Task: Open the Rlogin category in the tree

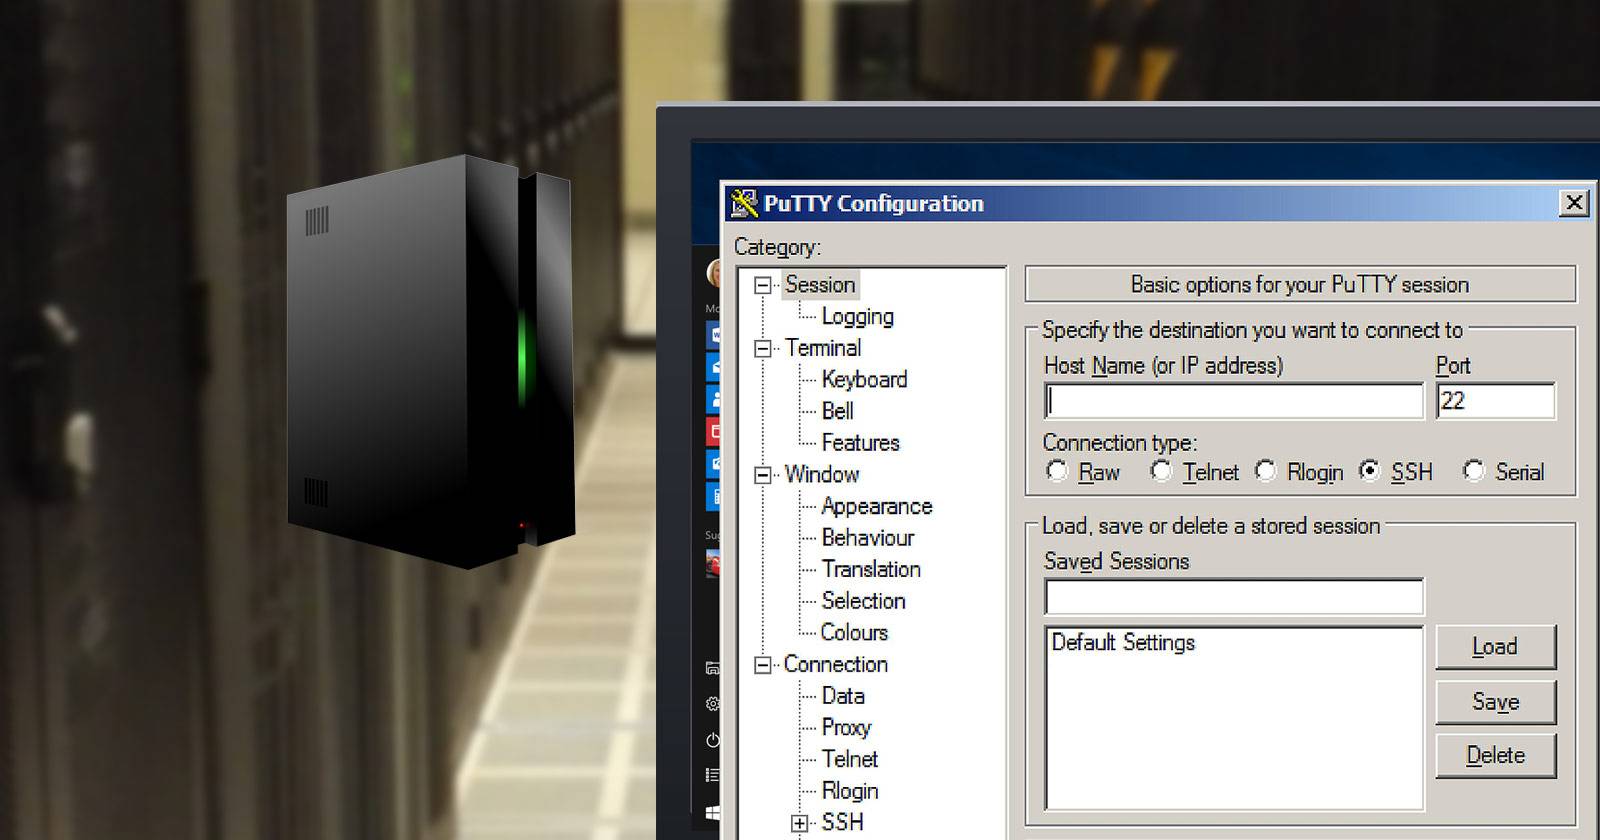Action: 850,790
